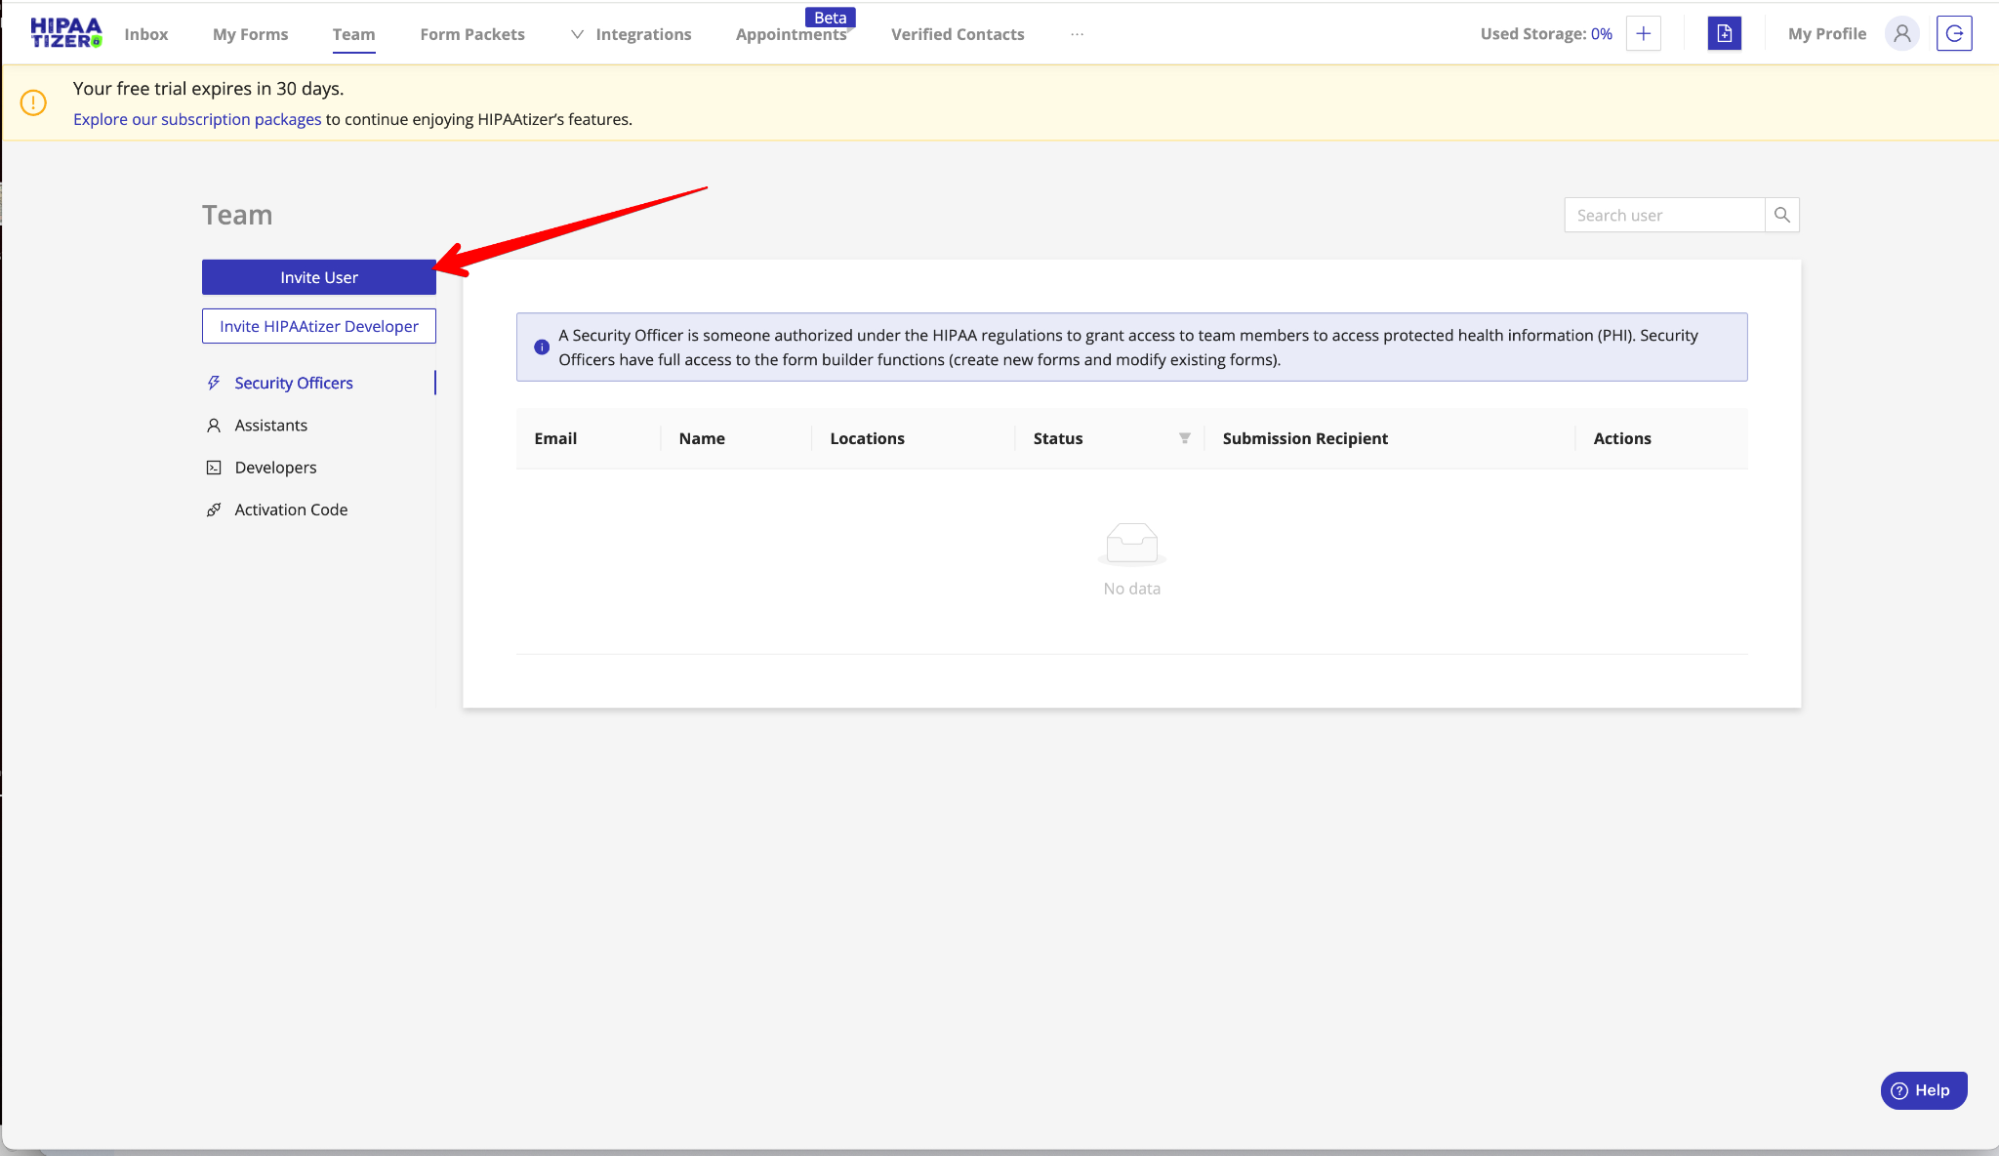Open Explore our subscription packages link
Viewport: 1999px width, 1156px height.
tap(197, 119)
